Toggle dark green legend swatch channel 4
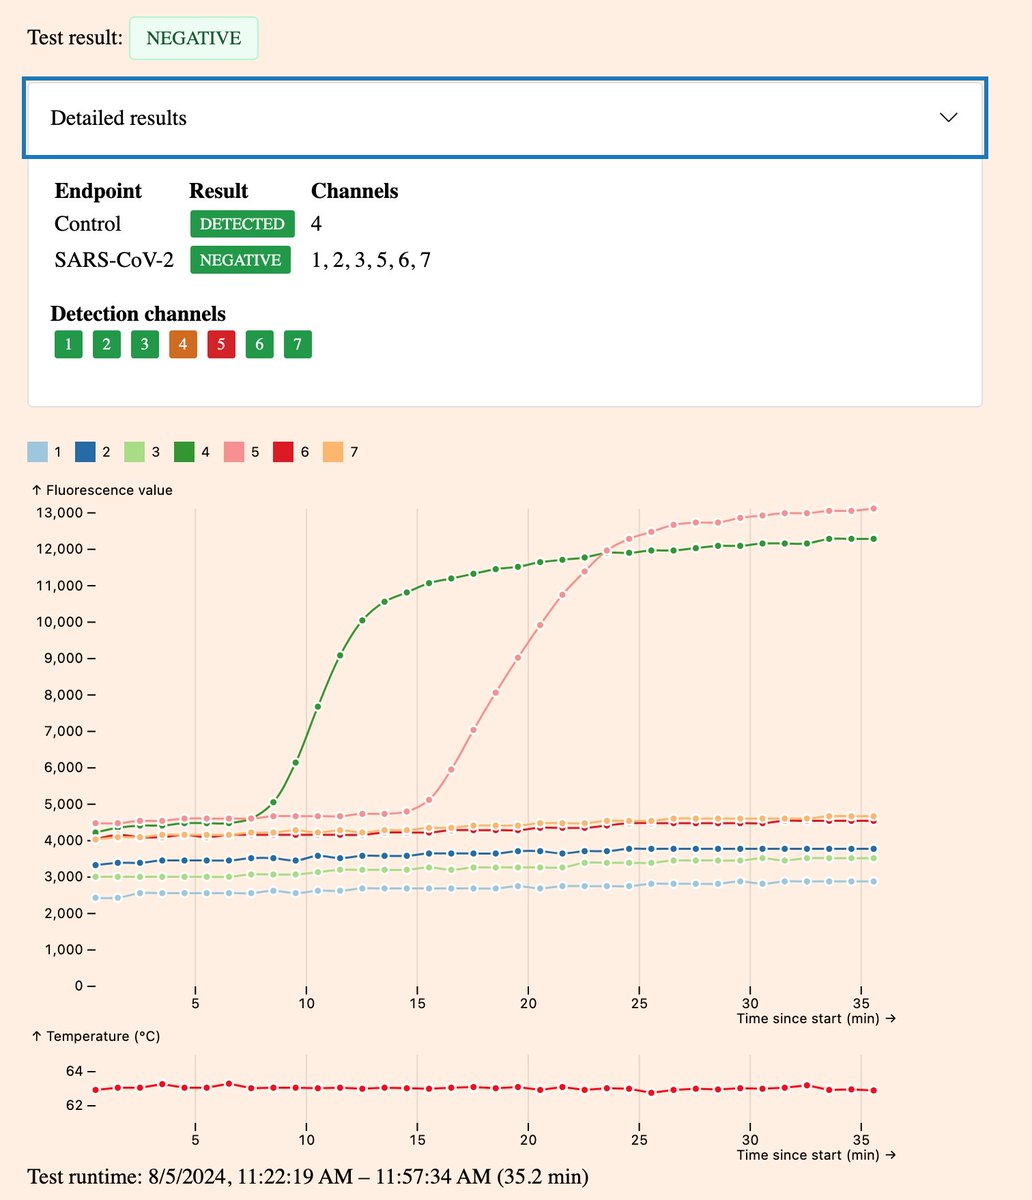 [185, 453]
